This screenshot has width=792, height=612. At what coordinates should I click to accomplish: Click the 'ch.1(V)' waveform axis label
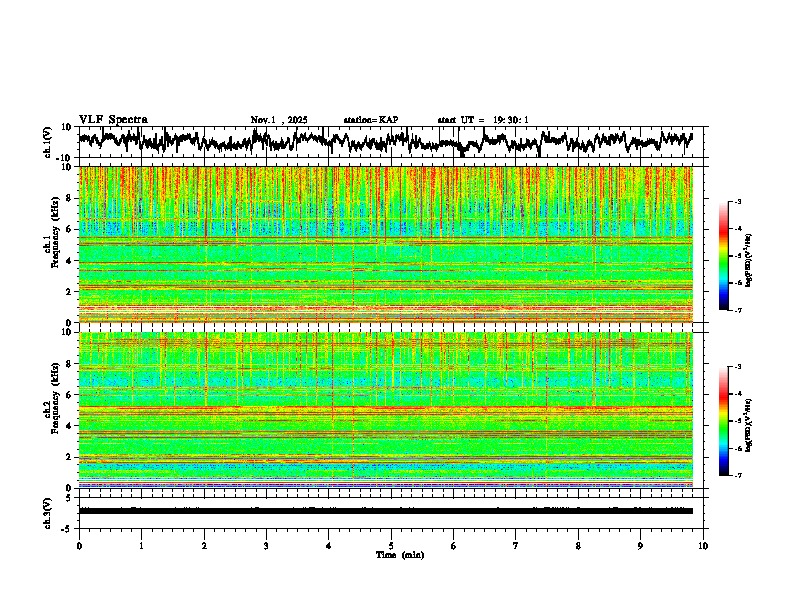tap(48, 142)
